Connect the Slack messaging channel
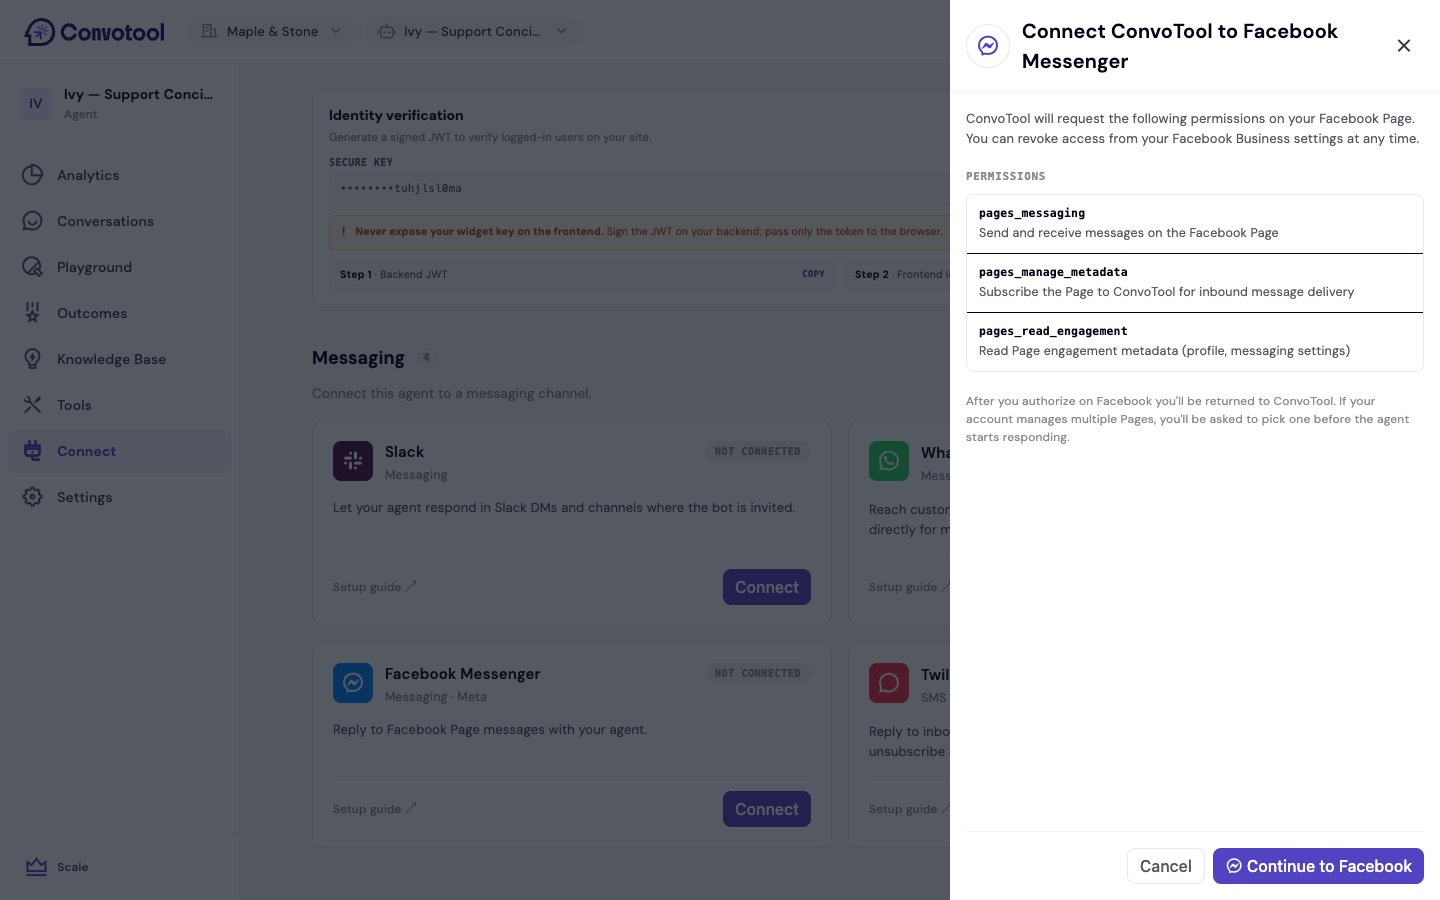1440x900 pixels. coord(767,587)
